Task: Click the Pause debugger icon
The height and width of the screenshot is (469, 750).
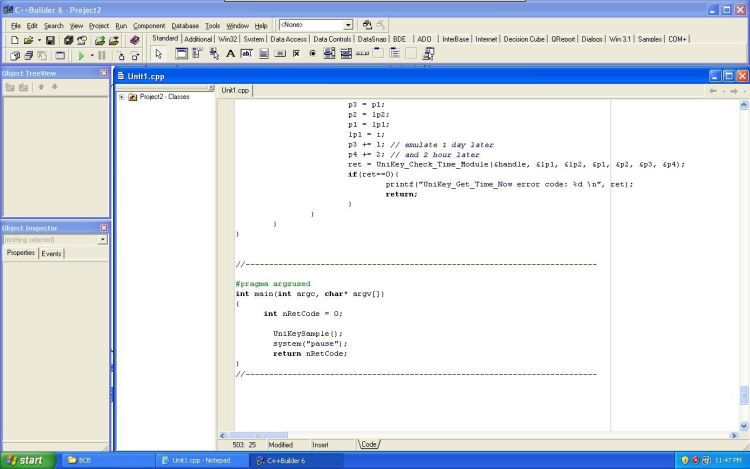Action: pyautogui.click(x=102, y=55)
